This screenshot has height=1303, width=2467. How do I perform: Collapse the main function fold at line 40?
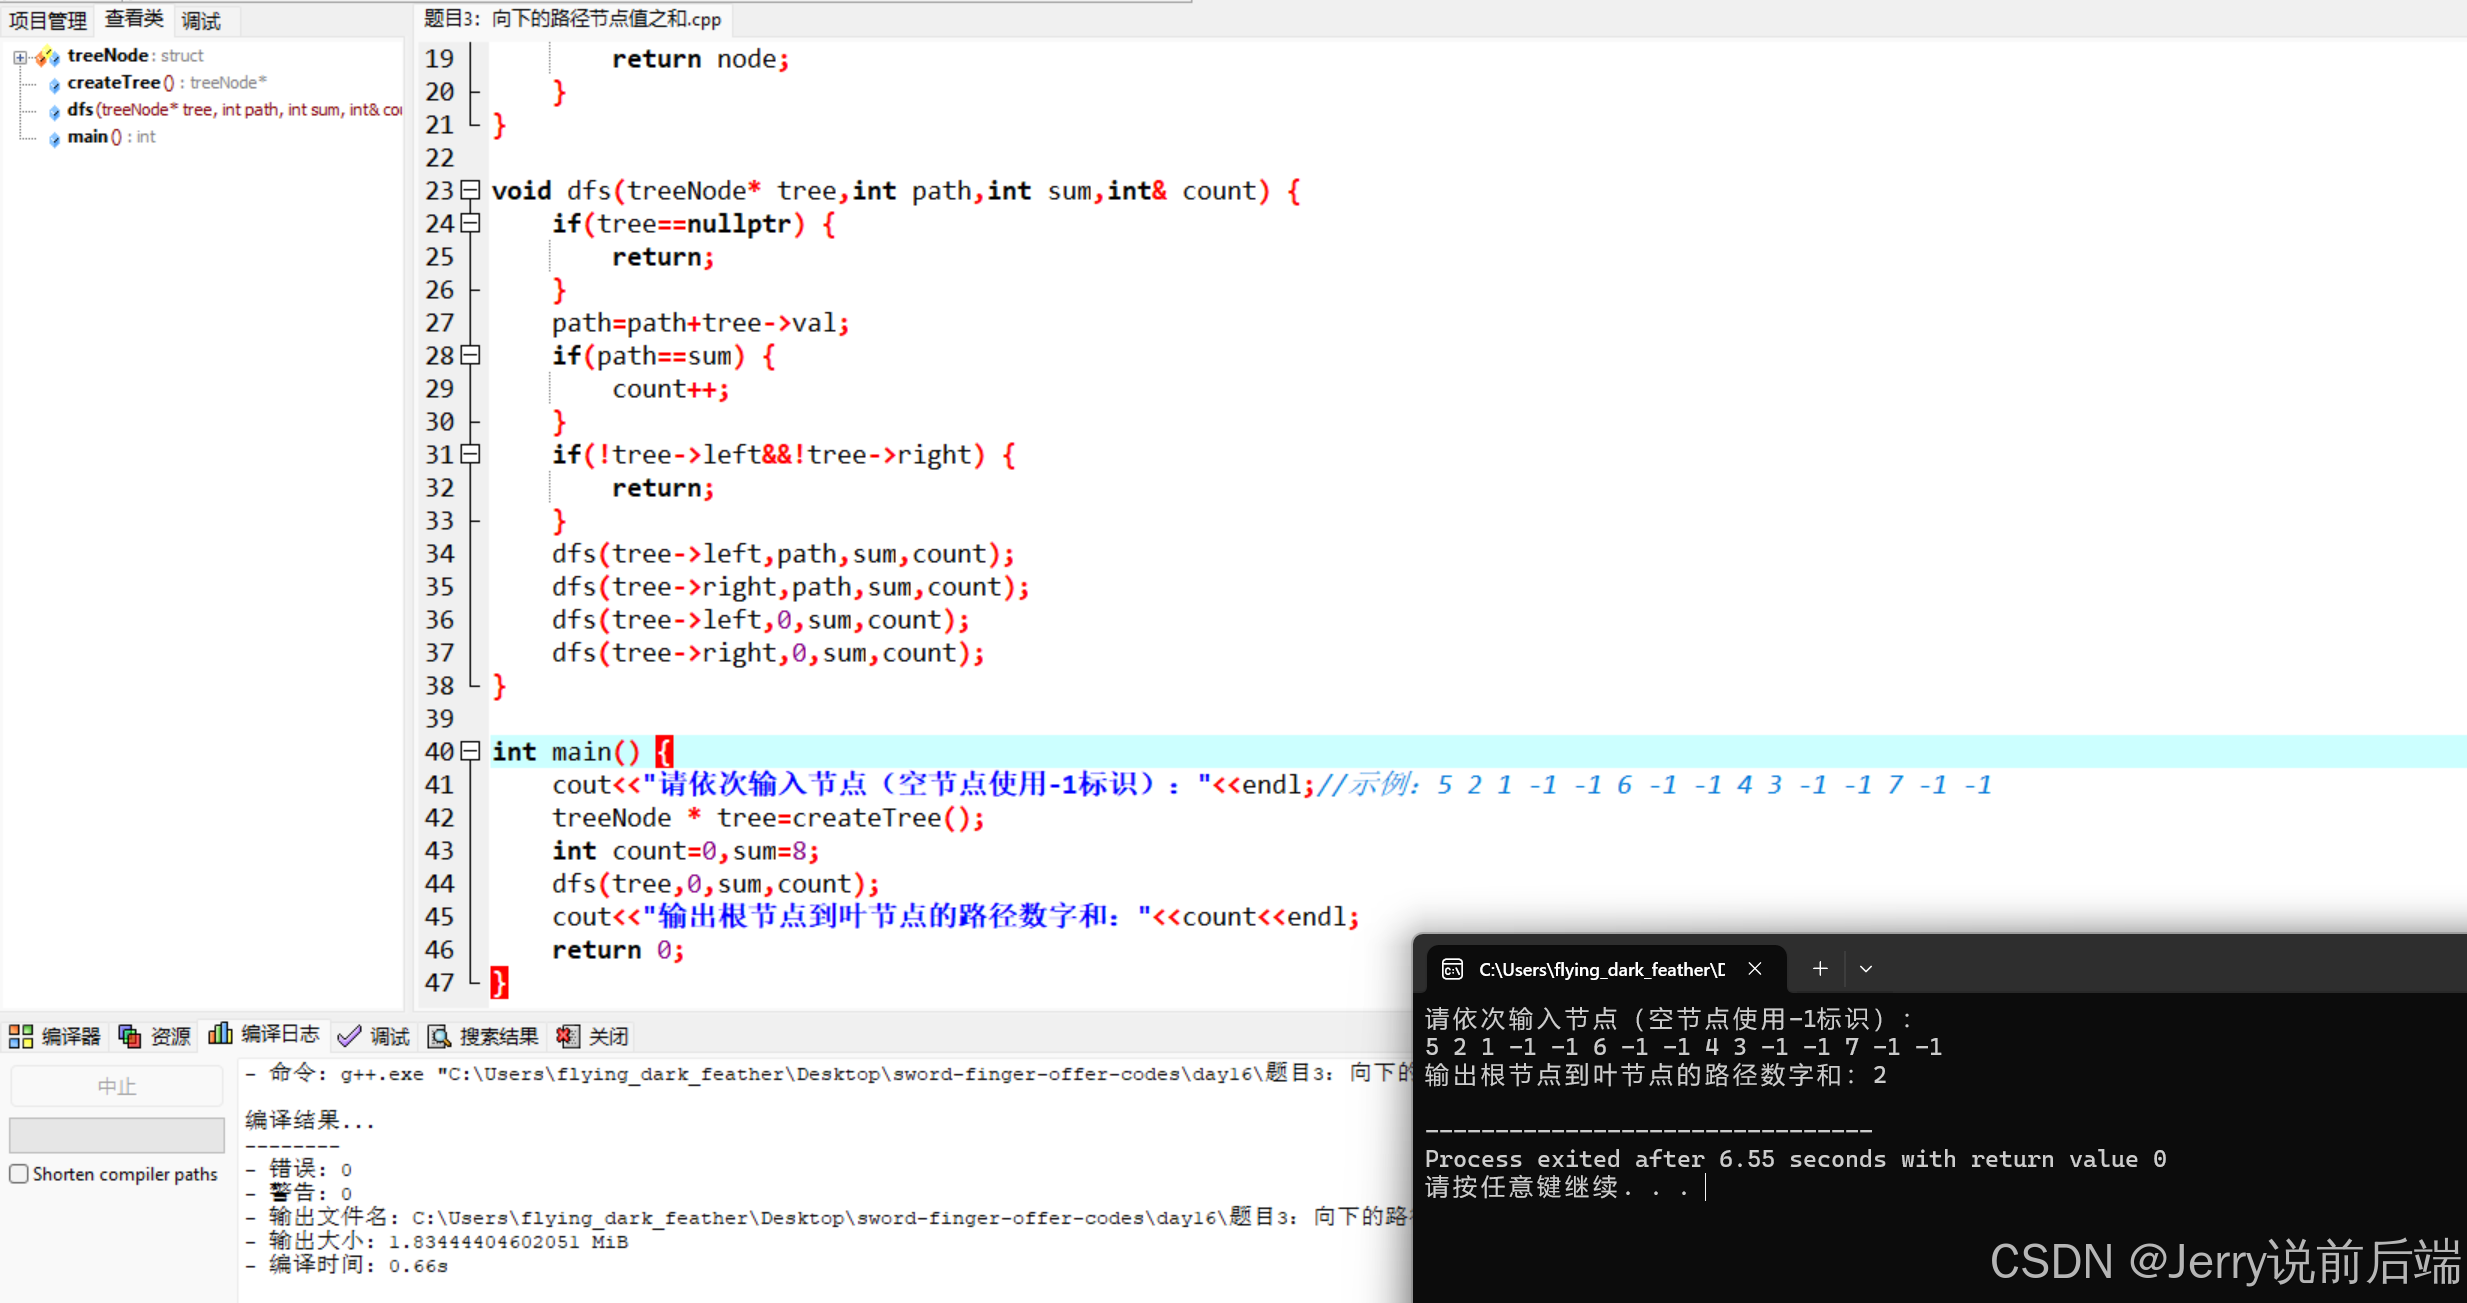(471, 751)
